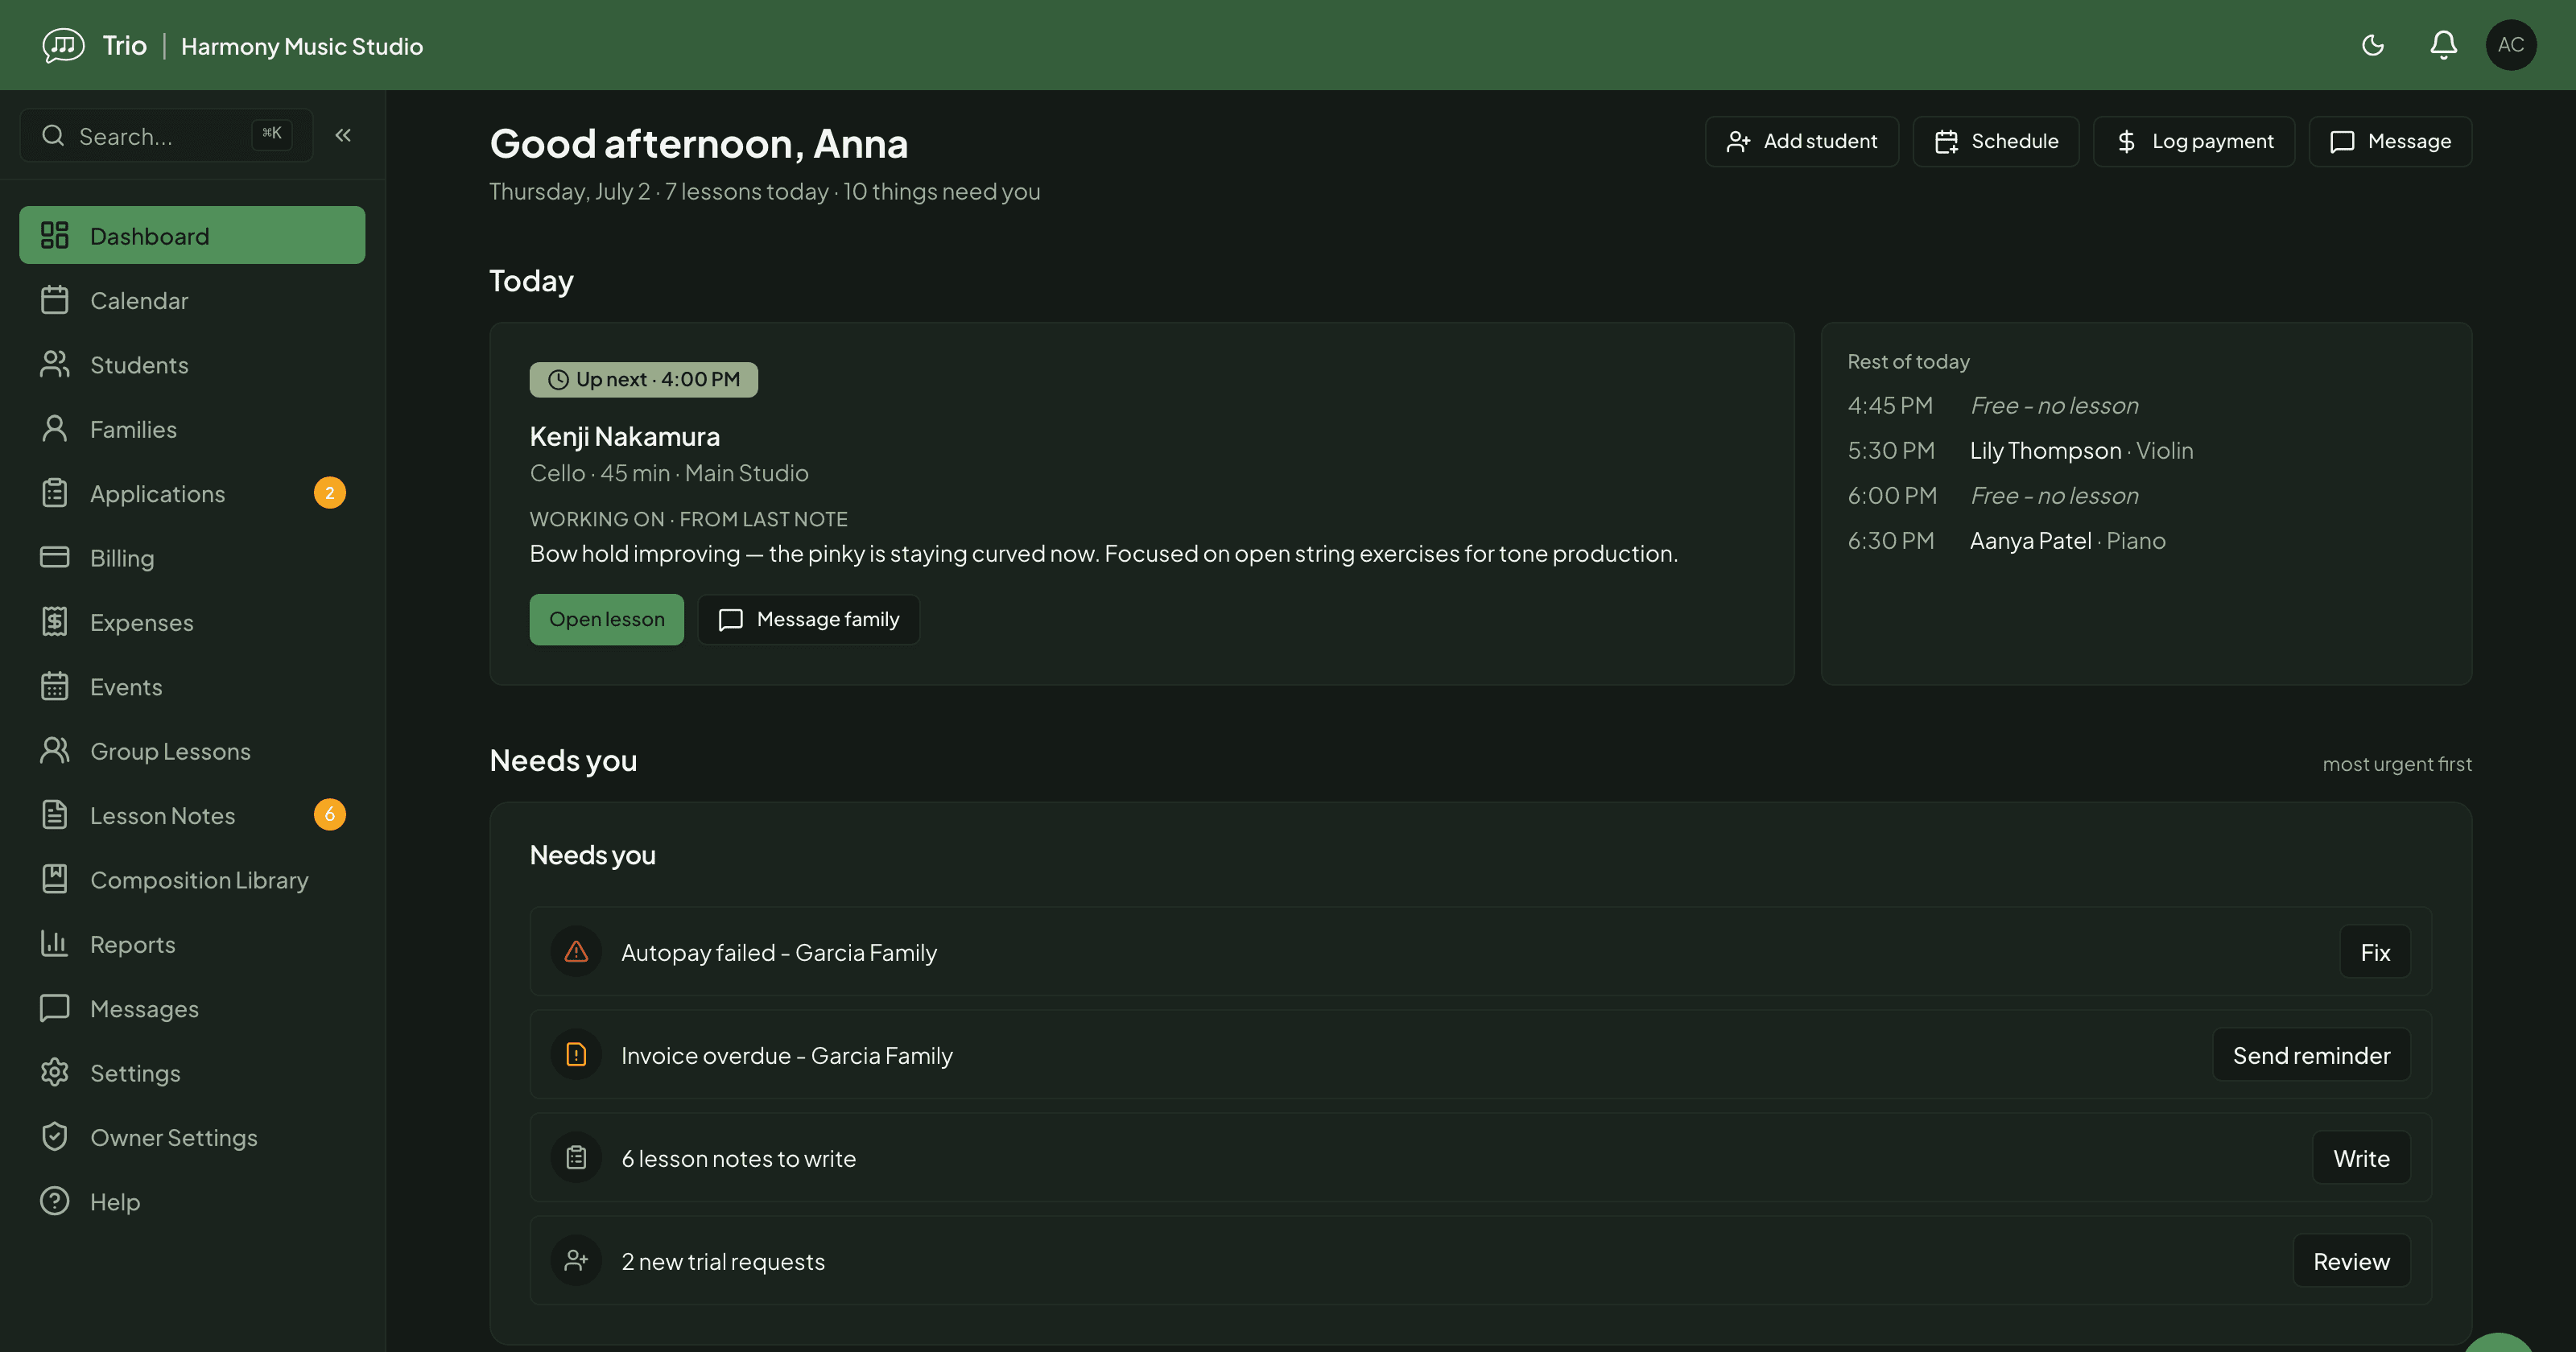
Task: Click Write for lesson notes
Action: (2360, 1158)
